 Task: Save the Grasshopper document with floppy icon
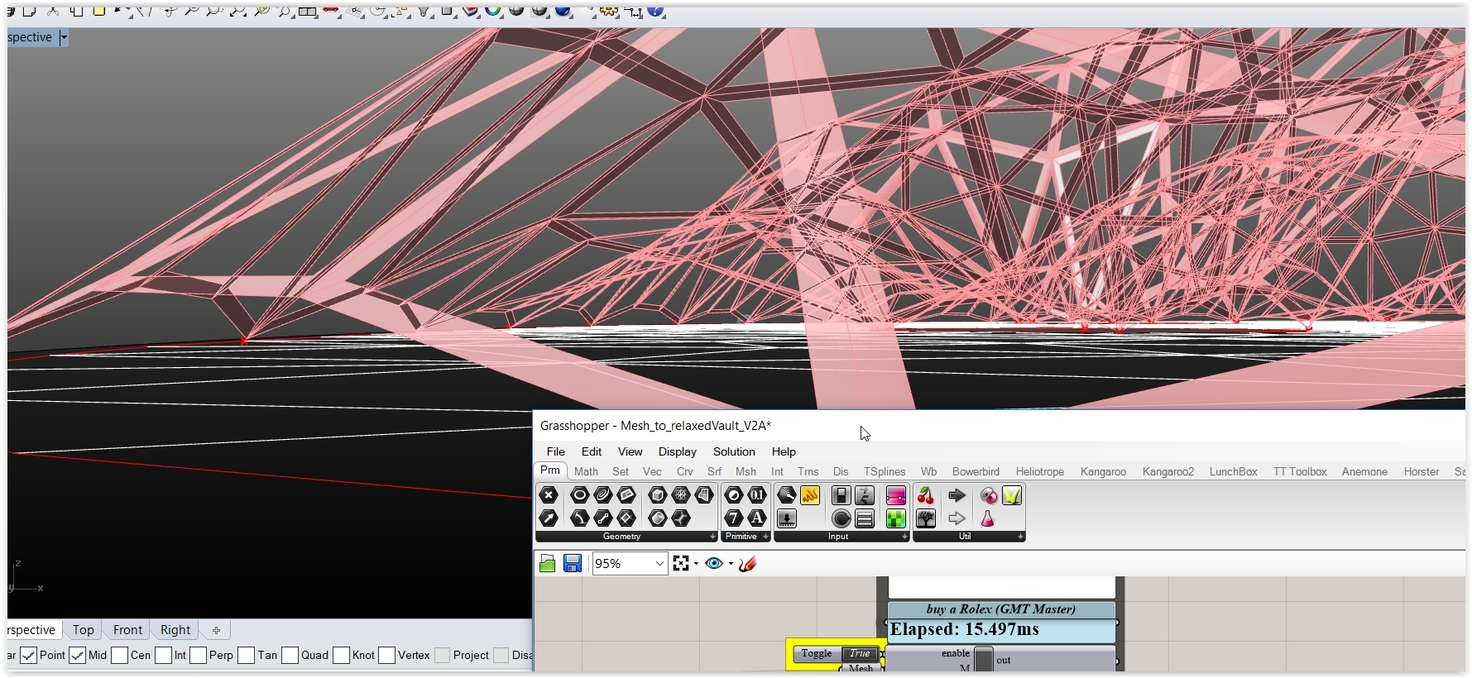pos(573,564)
